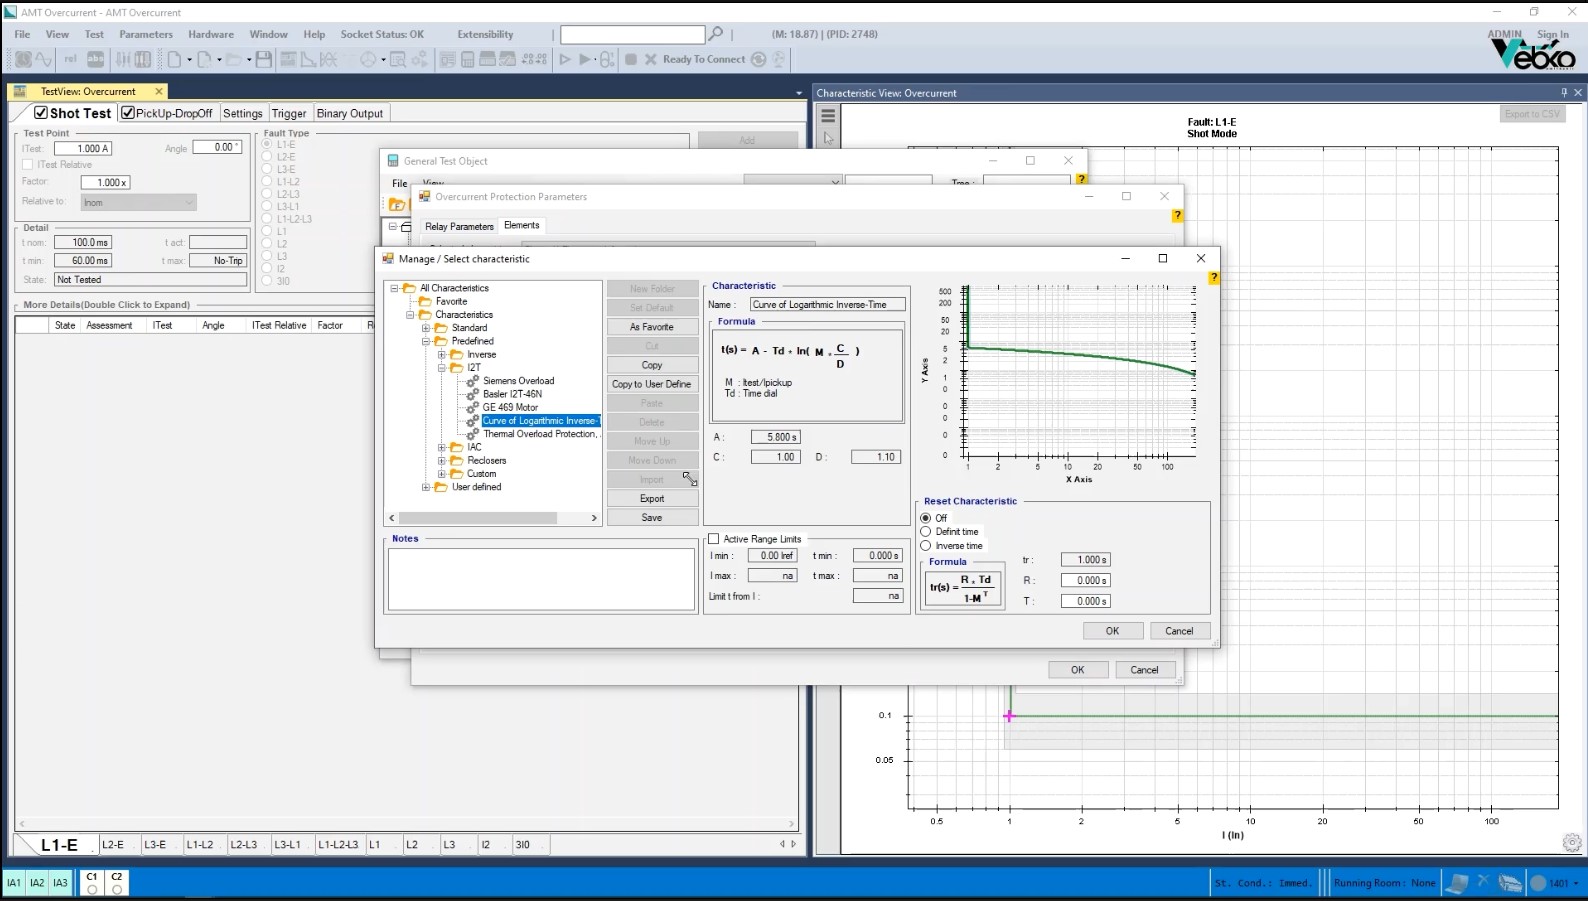
Task: Expand the Reclosers folder in the tree
Action: coord(442,461)
